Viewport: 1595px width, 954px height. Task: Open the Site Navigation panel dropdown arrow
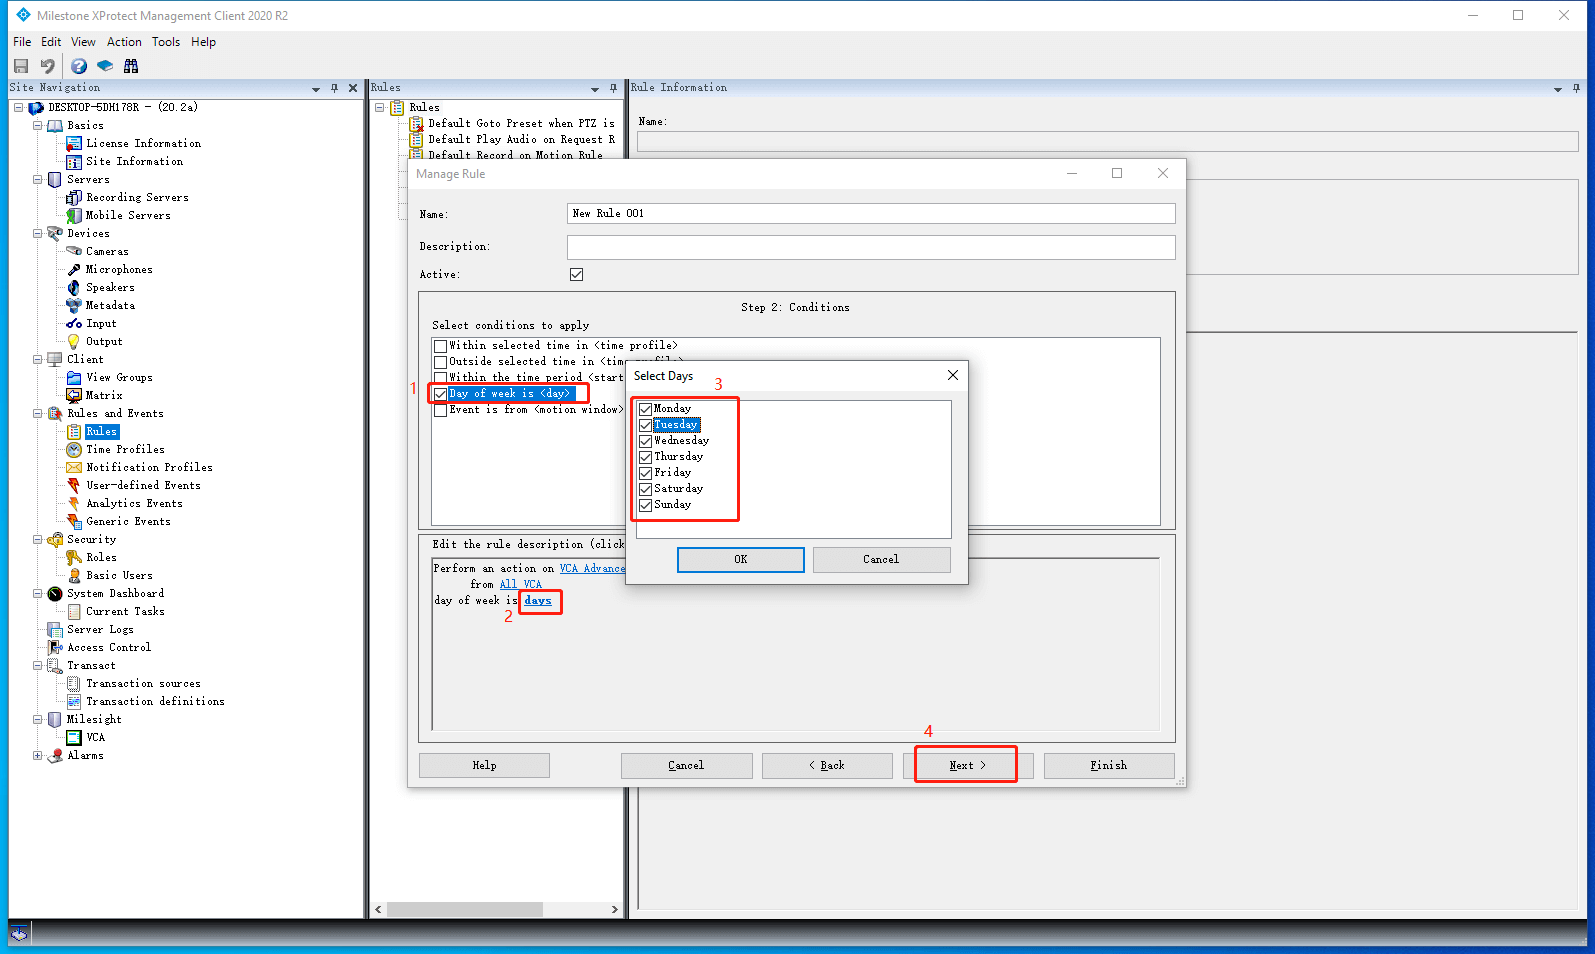(316, 89)
